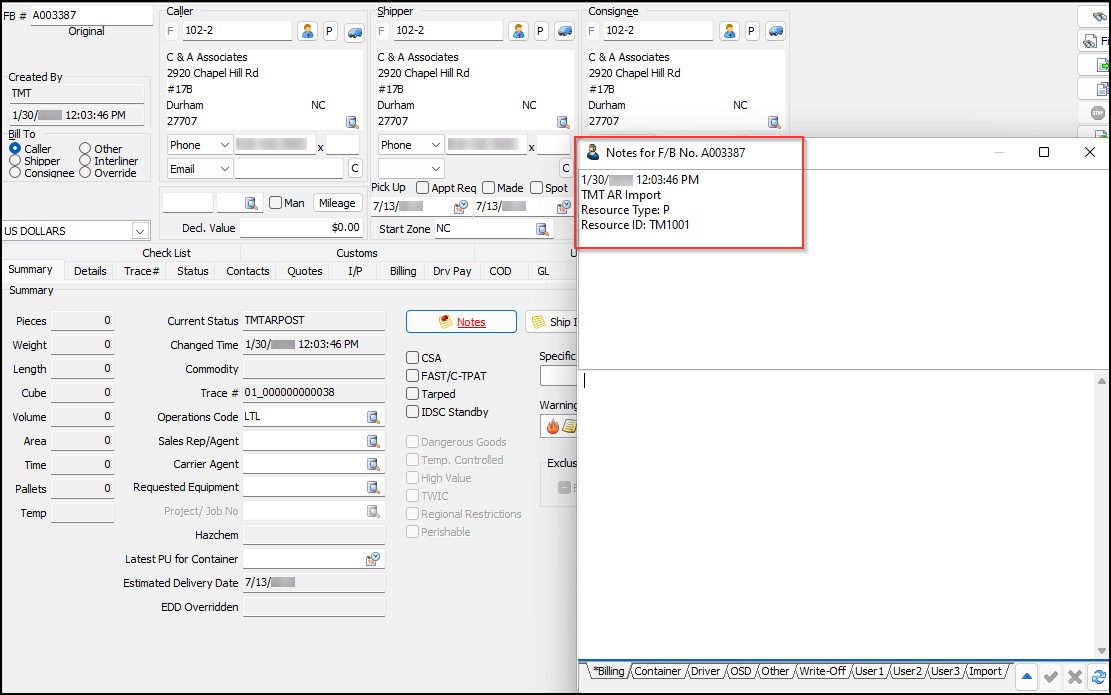This screenshot has height=695, width=1111.
Task: Select Override Bill To radio button
Action: click(85, 173)
